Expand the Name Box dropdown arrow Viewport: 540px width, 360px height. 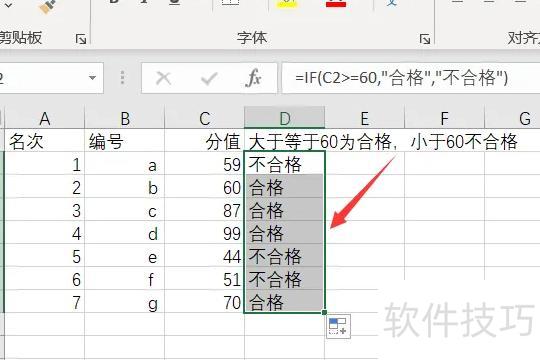[92, 78]
